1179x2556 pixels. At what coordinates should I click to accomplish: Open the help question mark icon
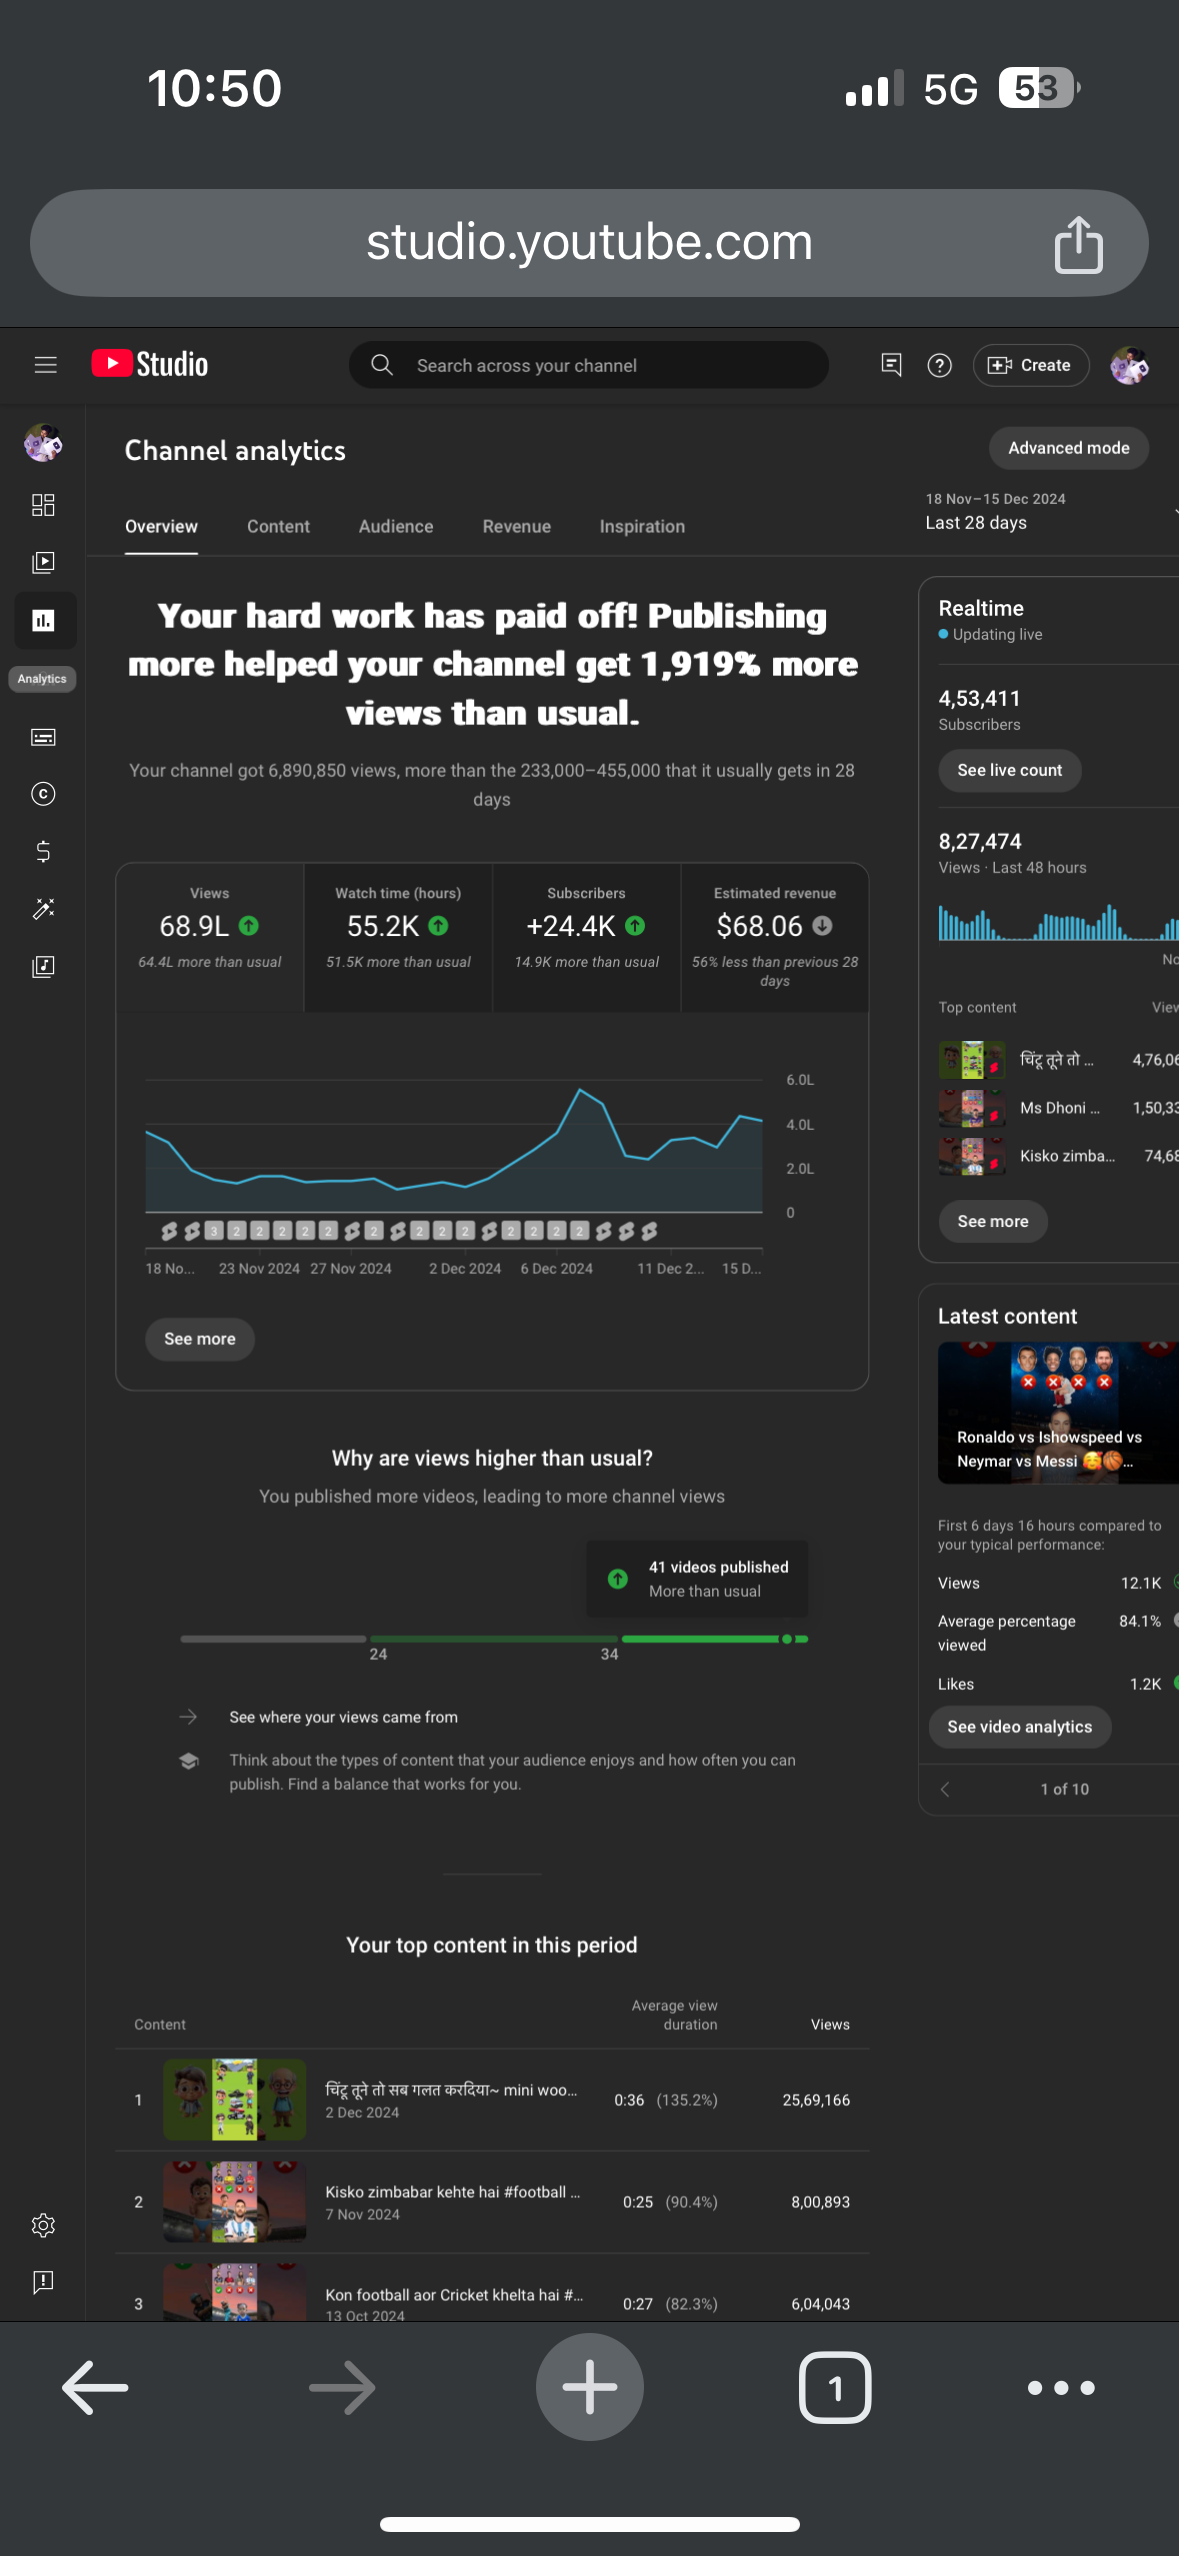click(939, 365)
